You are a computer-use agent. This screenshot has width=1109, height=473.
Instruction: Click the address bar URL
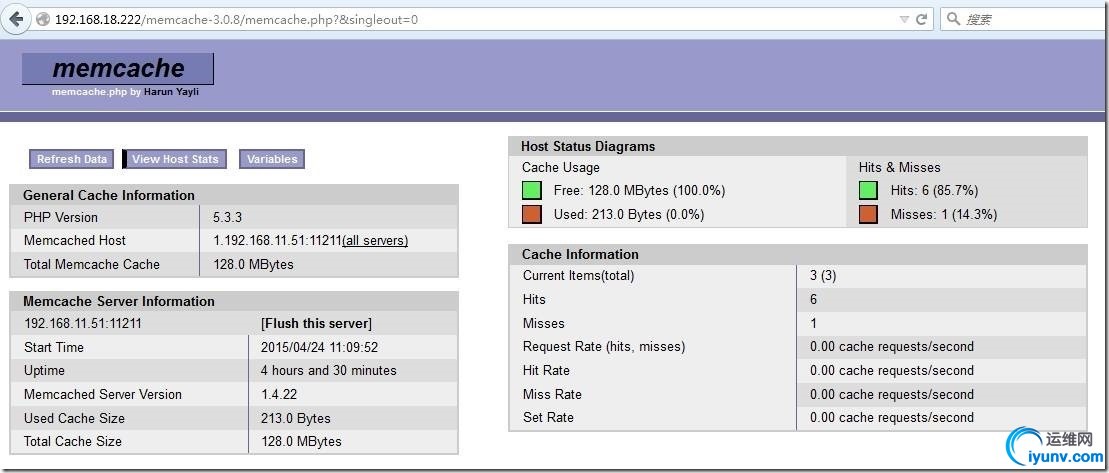(x=236, y=20)
